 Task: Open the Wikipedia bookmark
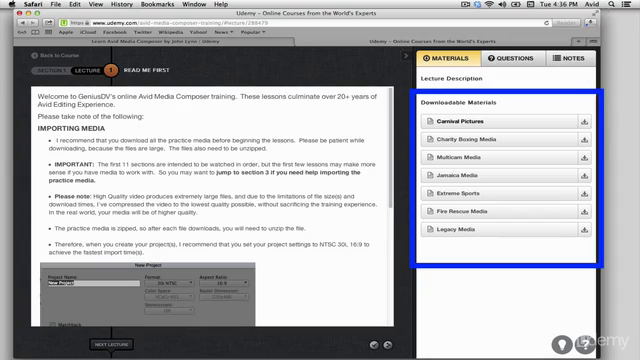click(171, 32)
